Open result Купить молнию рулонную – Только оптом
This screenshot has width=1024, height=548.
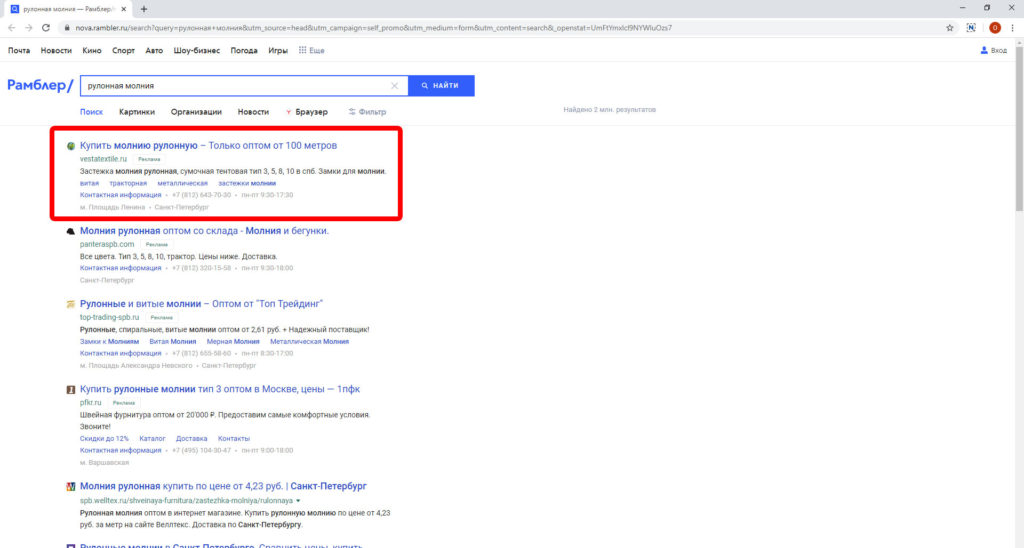(x=208, y=146)
